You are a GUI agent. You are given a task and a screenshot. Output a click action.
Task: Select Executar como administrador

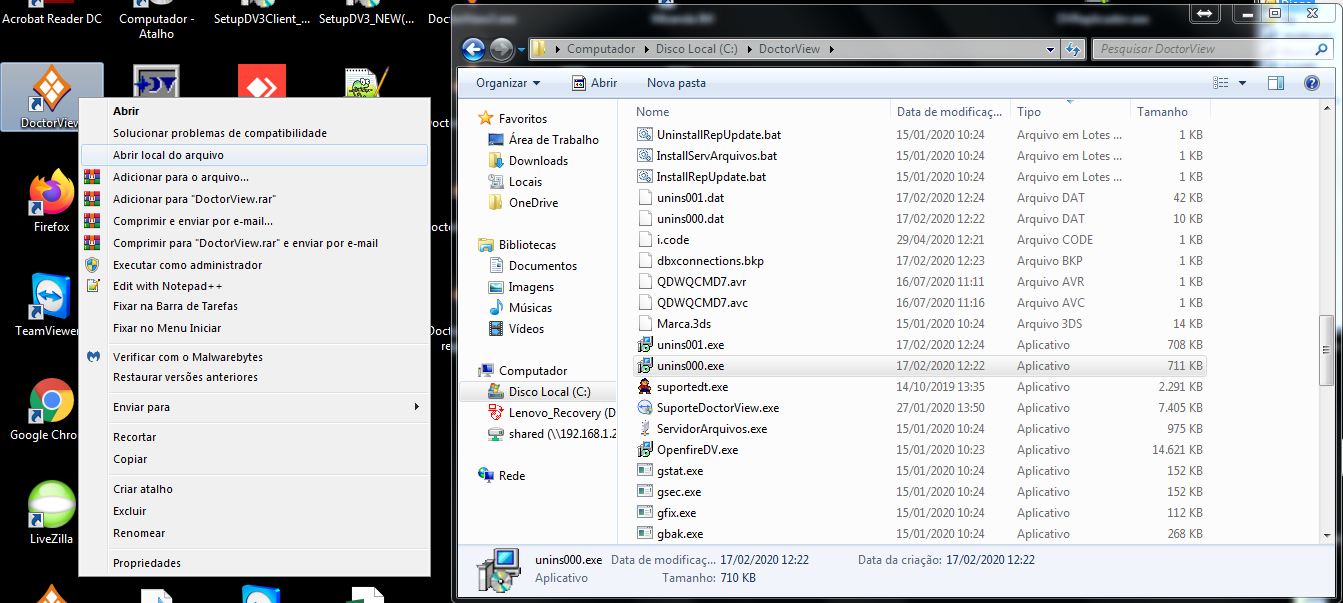click(x=187, y=265)
